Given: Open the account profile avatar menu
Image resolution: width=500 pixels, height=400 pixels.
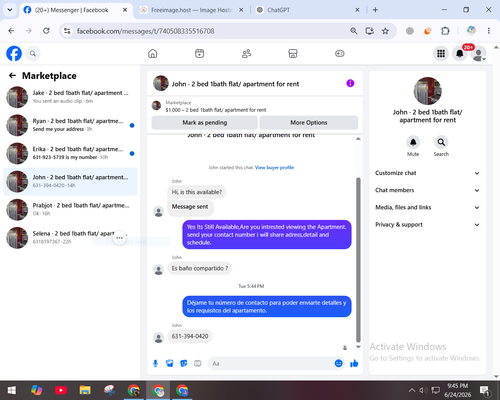Looking at the screenshot, I should point(479,54).
